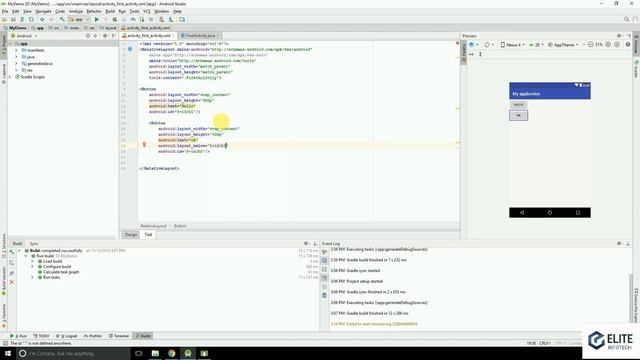Screen dimensions: 640x360
Task: Open orientation dropdown in Preview toolbar
Action: click(489, 44)
